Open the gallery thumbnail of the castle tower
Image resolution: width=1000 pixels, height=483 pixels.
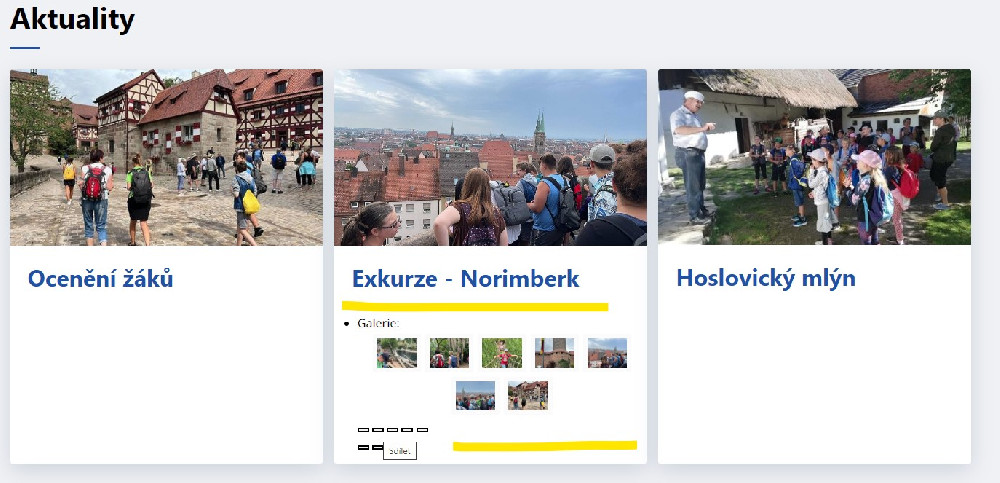coord(554,353)
